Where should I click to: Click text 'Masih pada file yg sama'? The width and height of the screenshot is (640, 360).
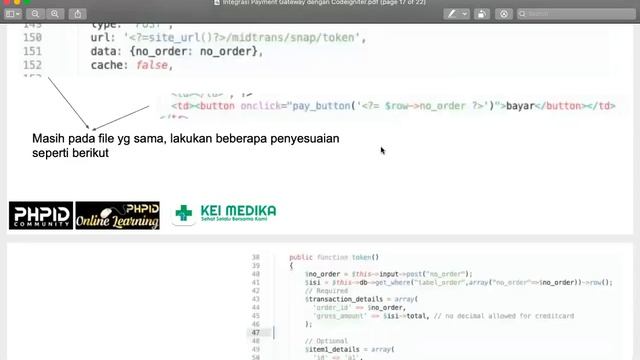(x=99, y=138)
